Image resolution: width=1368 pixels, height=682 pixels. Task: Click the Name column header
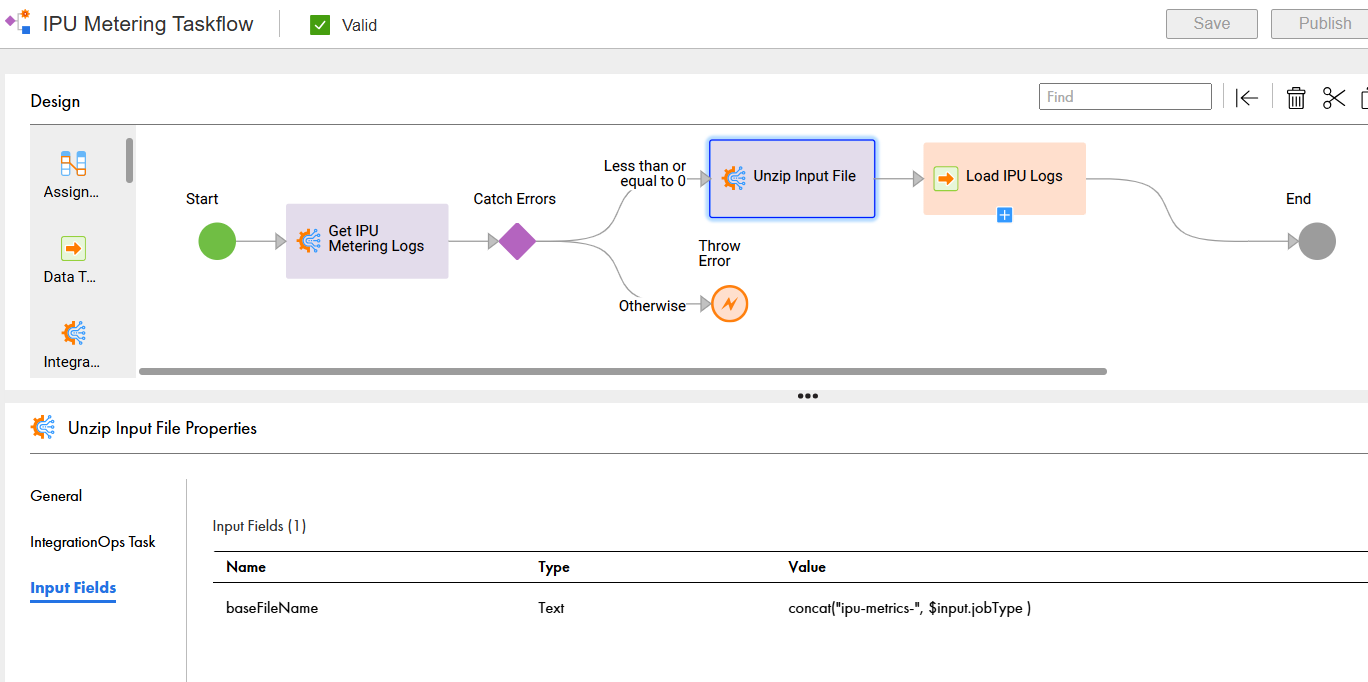pyautogui.click(x=246, y=567)
